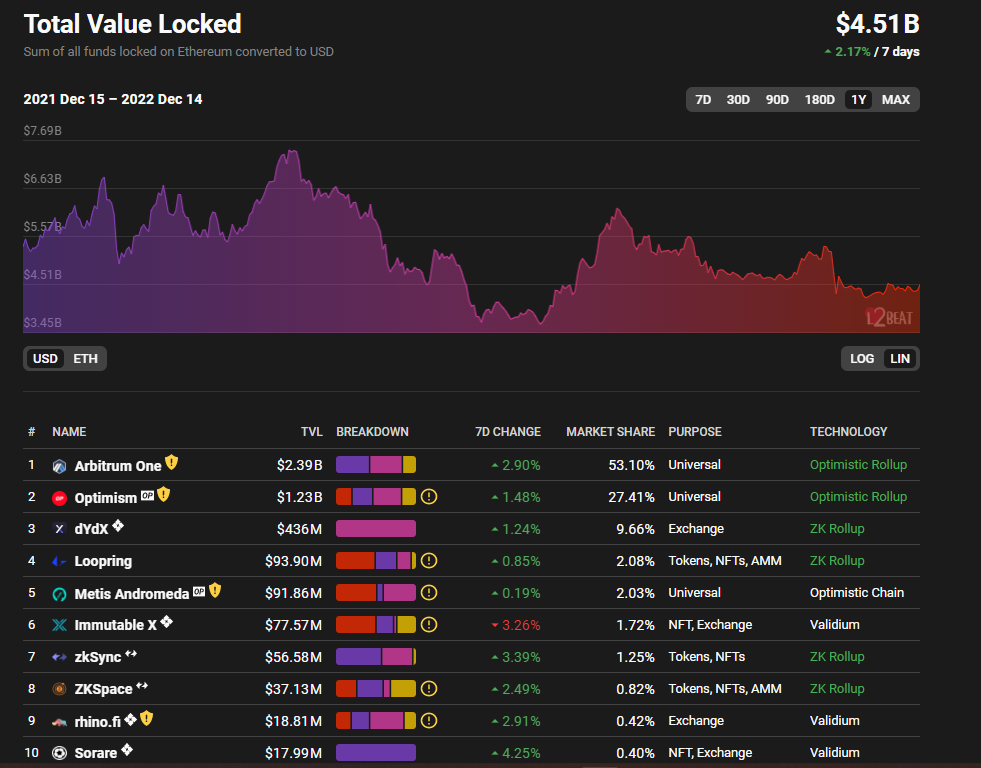Screen dimensions: 981x768
Task: Click the 7D CHANGE column header
Action: click(x=508, y=432)
